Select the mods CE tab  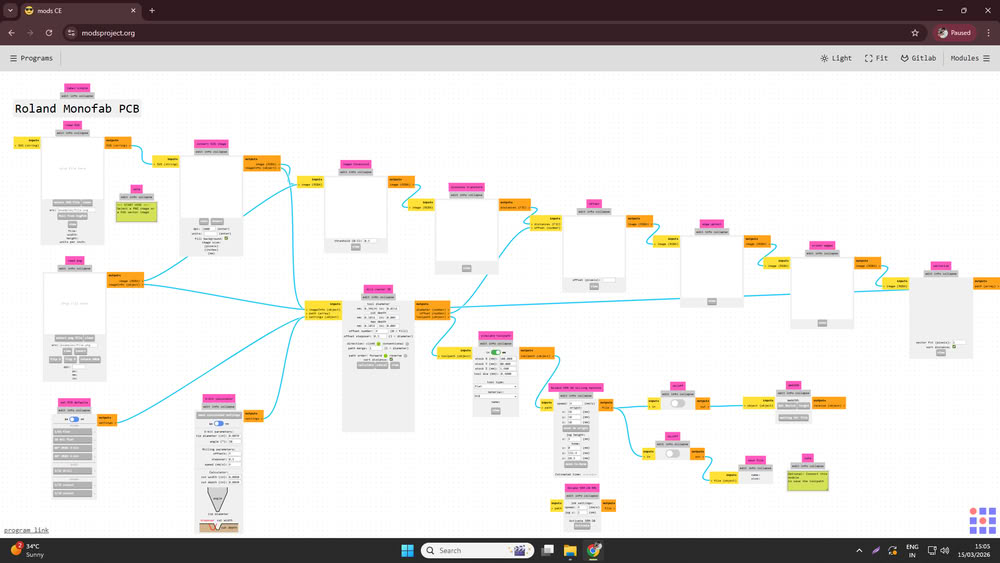click(79, 11)
